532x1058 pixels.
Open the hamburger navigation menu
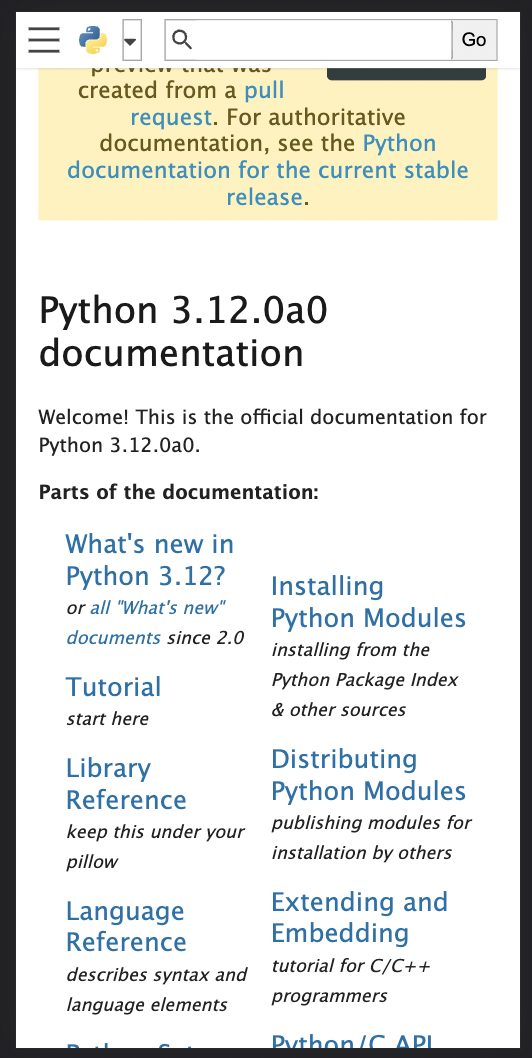coord(44,40)
